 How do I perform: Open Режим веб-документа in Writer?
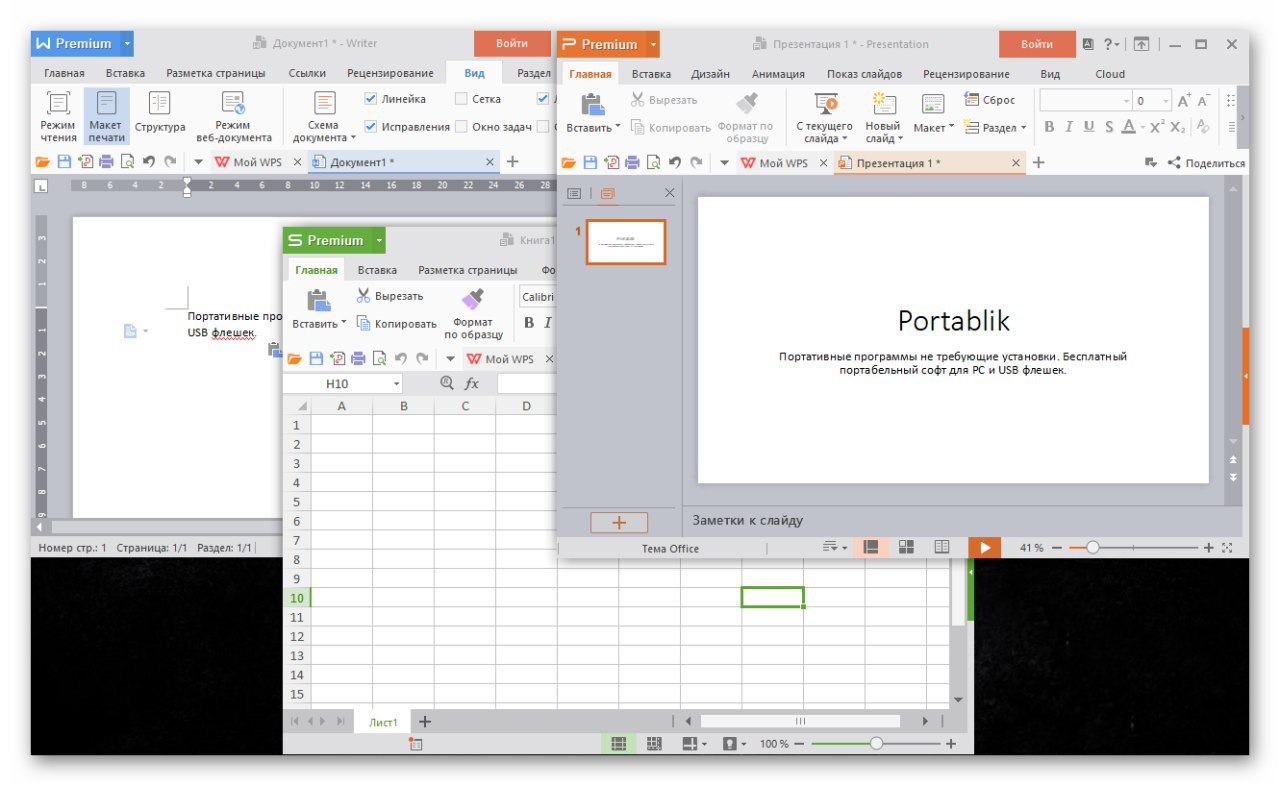point(233,115)
